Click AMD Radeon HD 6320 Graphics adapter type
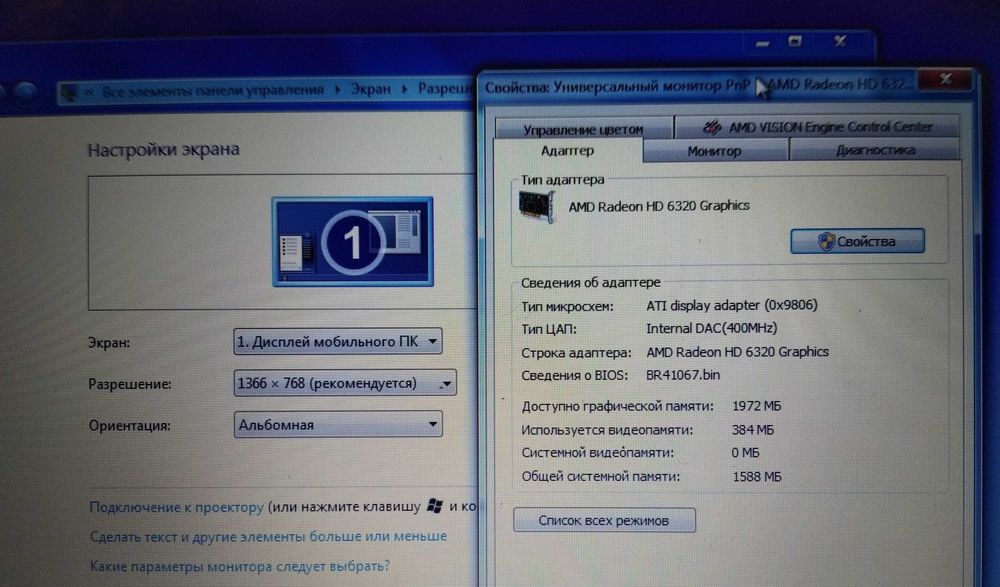 tap(659, 206)
